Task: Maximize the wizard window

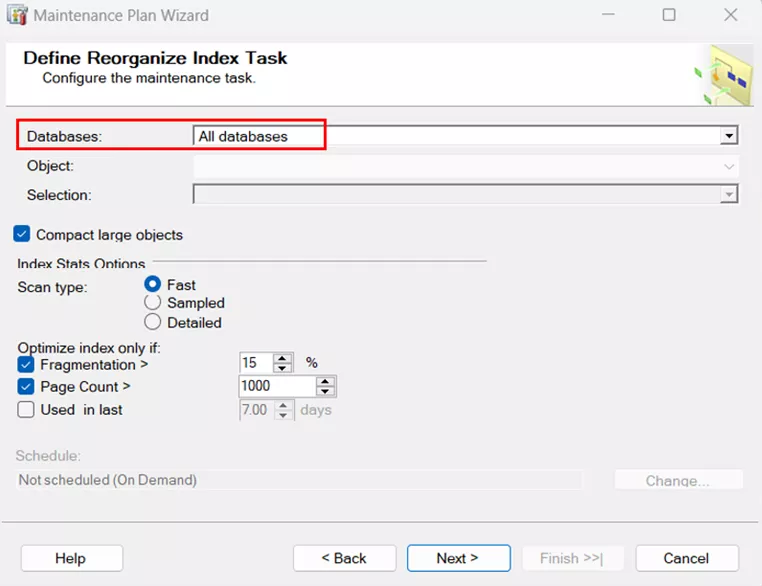Action: pos(669,15)
